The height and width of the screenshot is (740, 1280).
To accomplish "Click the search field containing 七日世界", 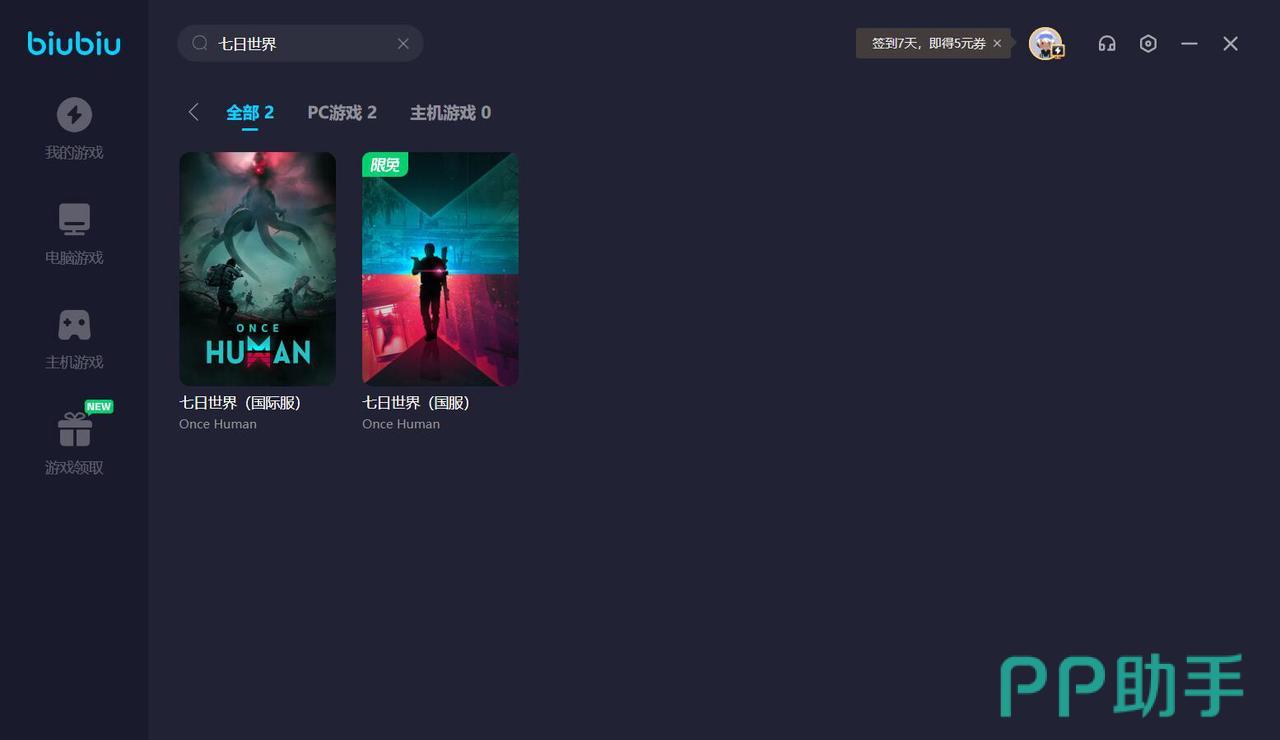I will click(x=300, y=43).
